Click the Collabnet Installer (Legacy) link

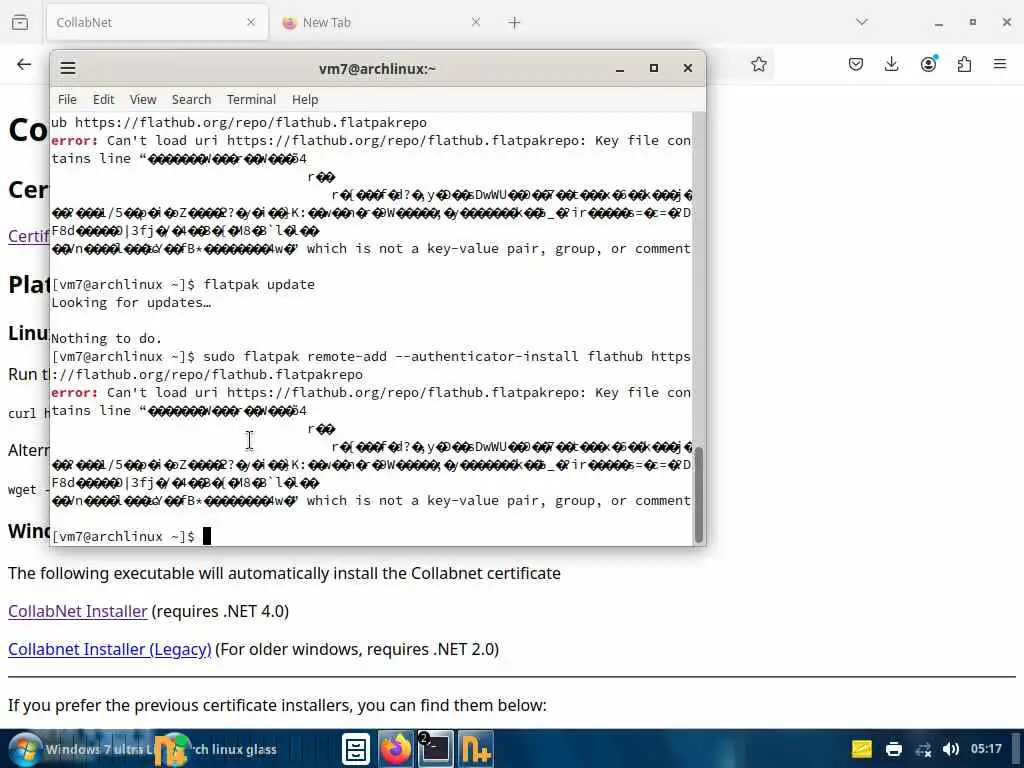110,649
